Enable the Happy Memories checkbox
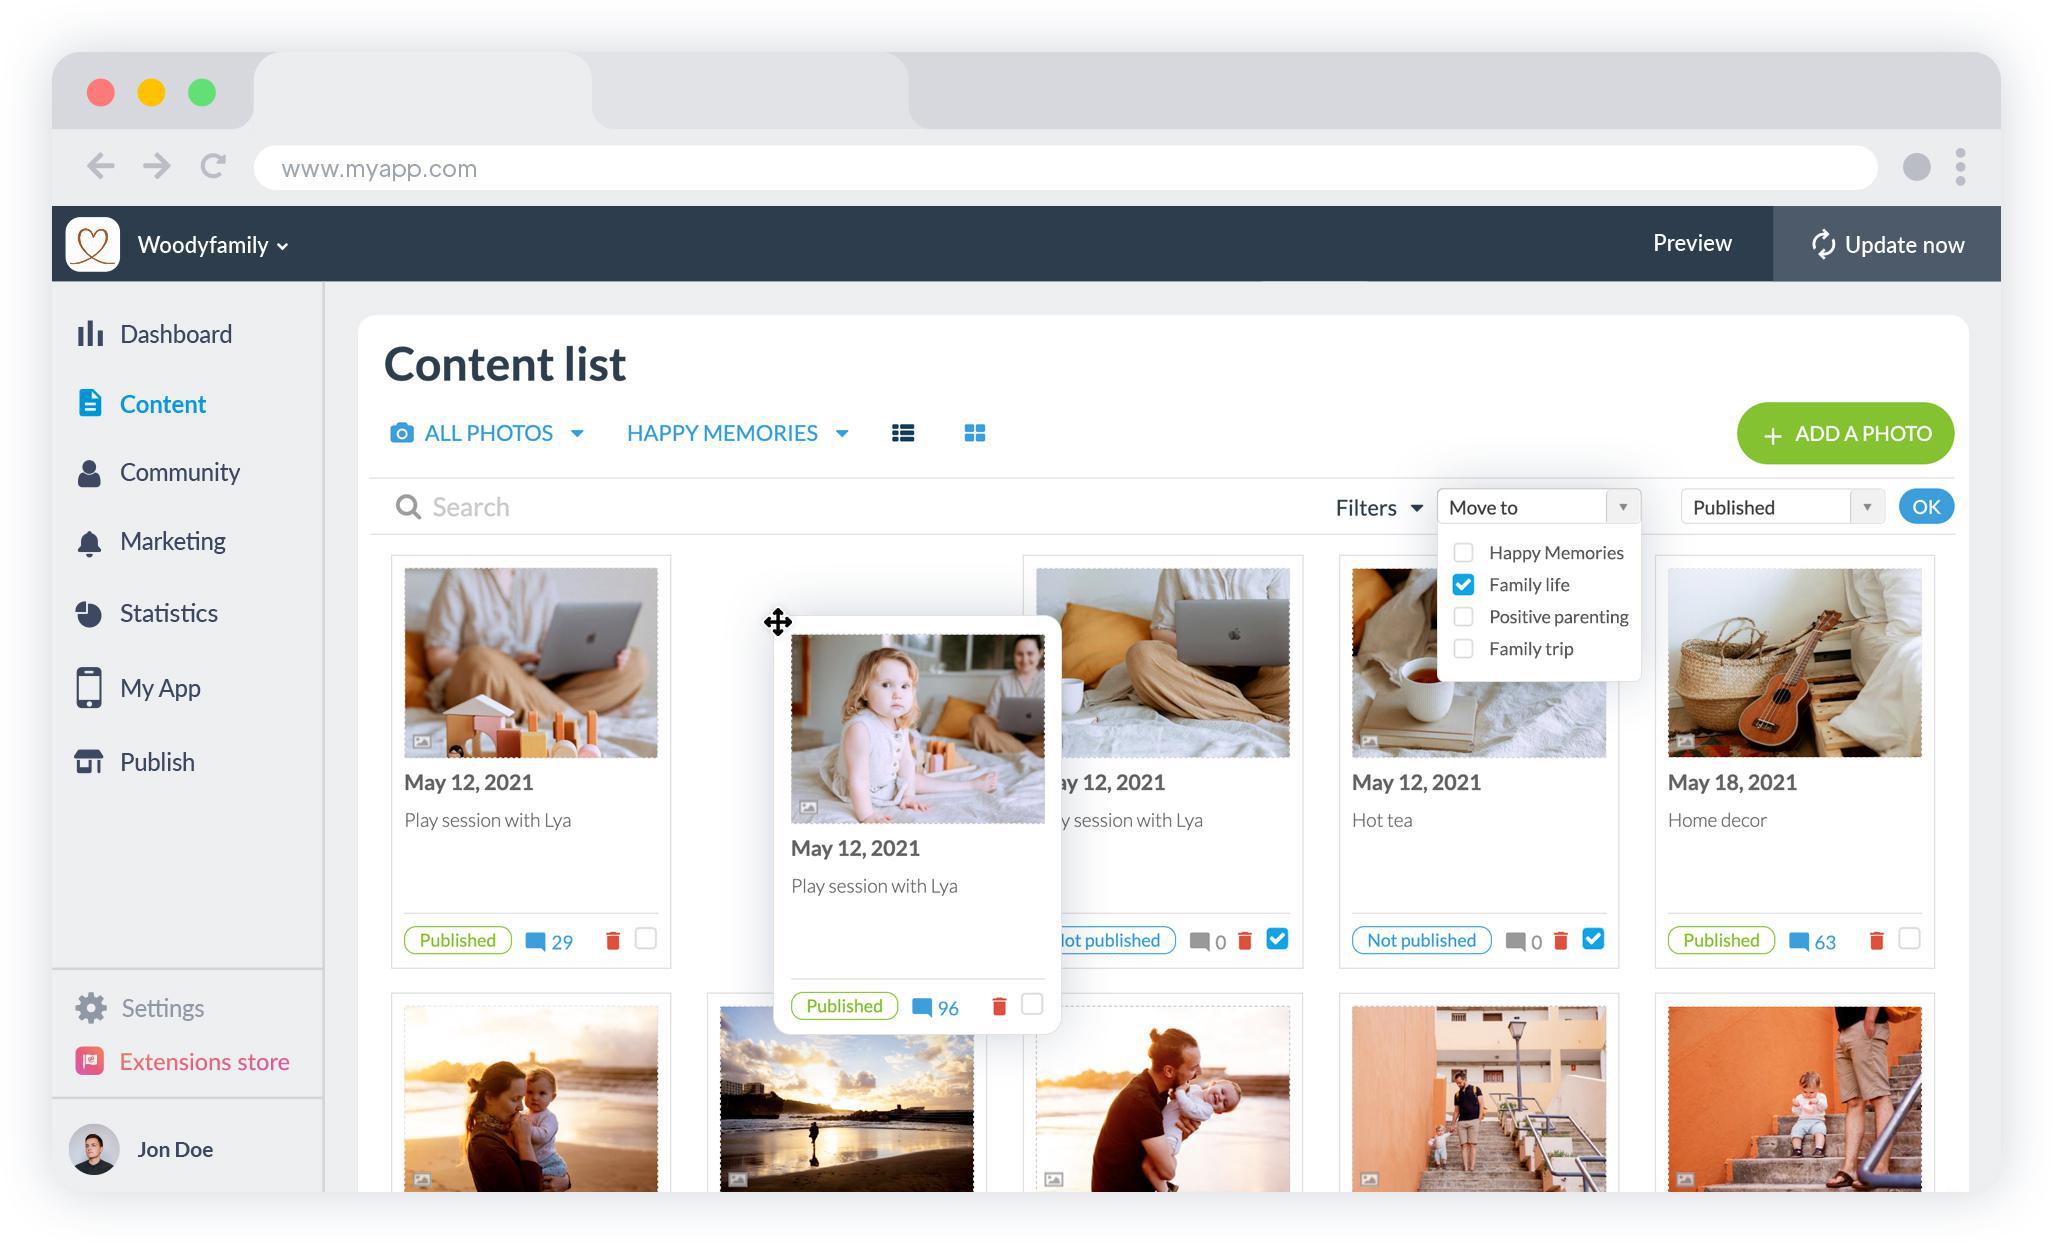This screenshot has width=2053, height=1243. pos(1463,553)
